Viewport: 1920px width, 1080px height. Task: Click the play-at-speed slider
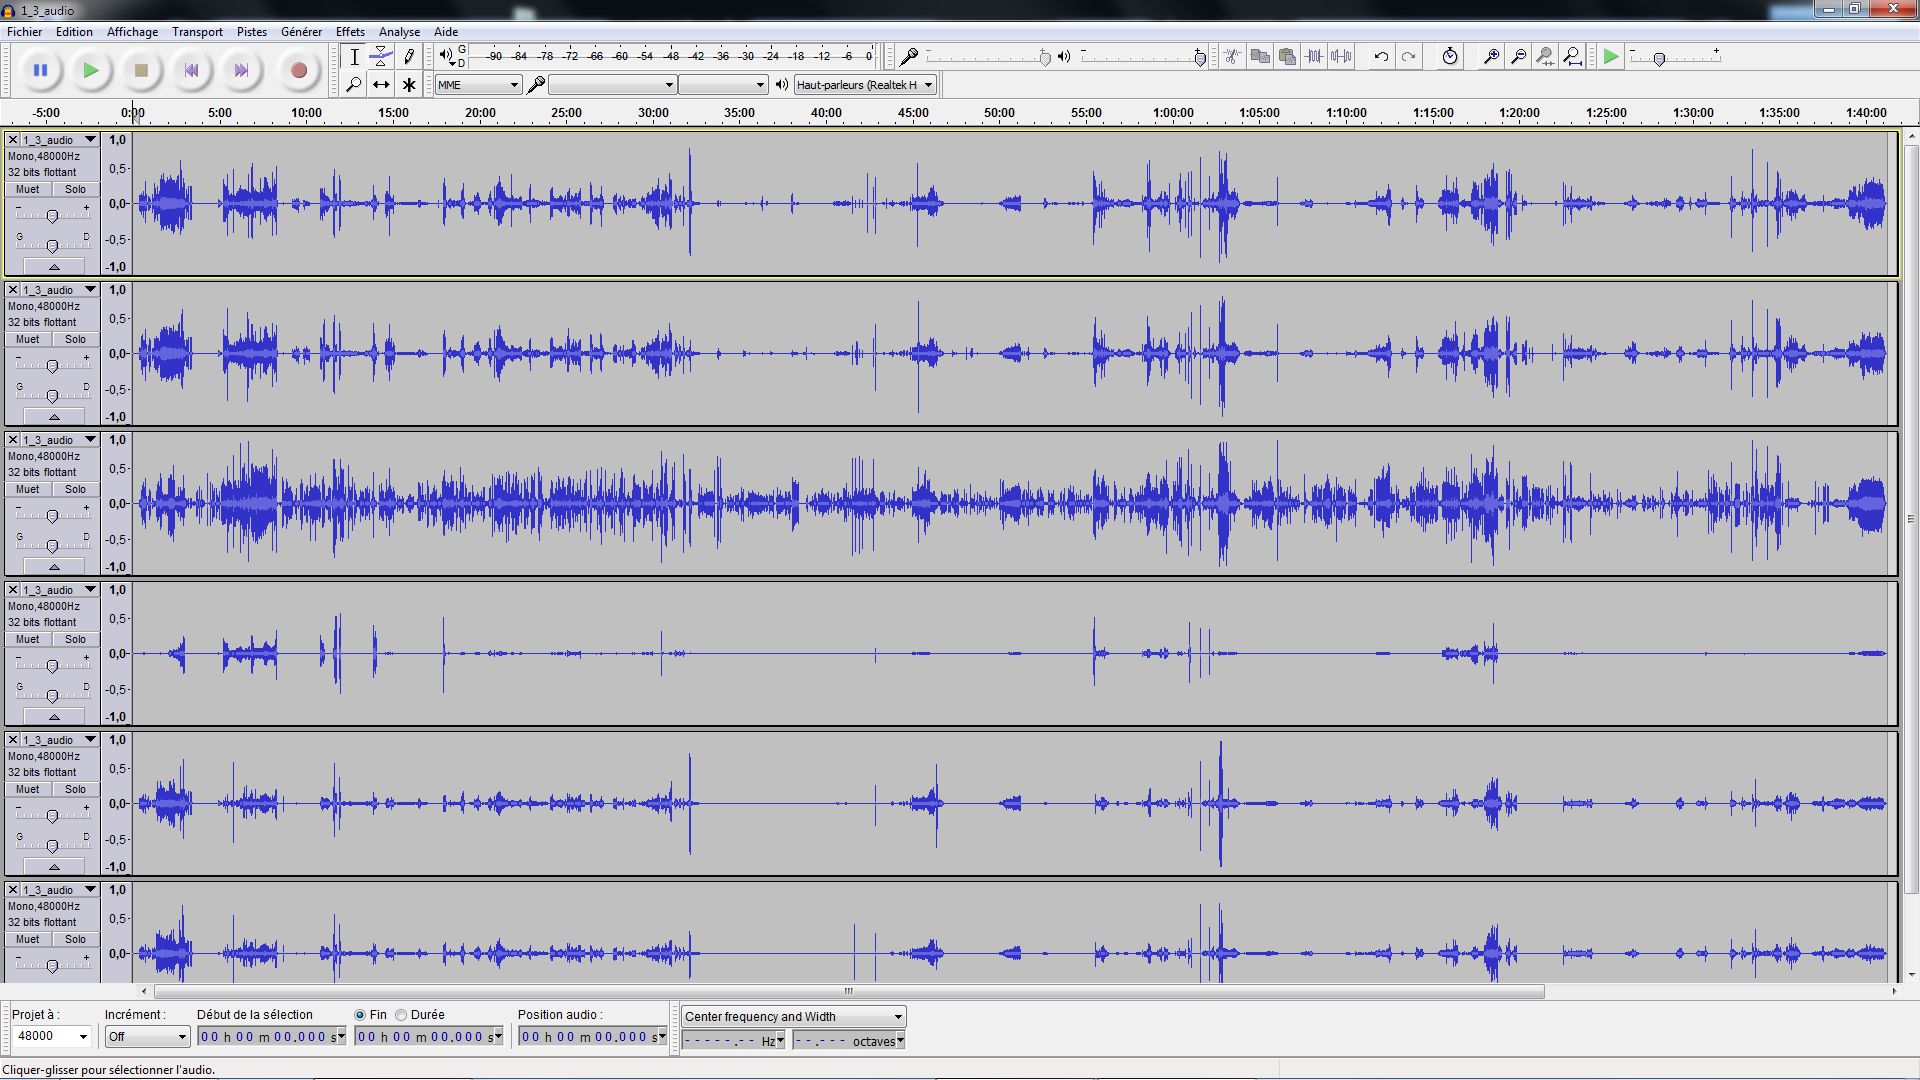click(x=1675, y=57)
